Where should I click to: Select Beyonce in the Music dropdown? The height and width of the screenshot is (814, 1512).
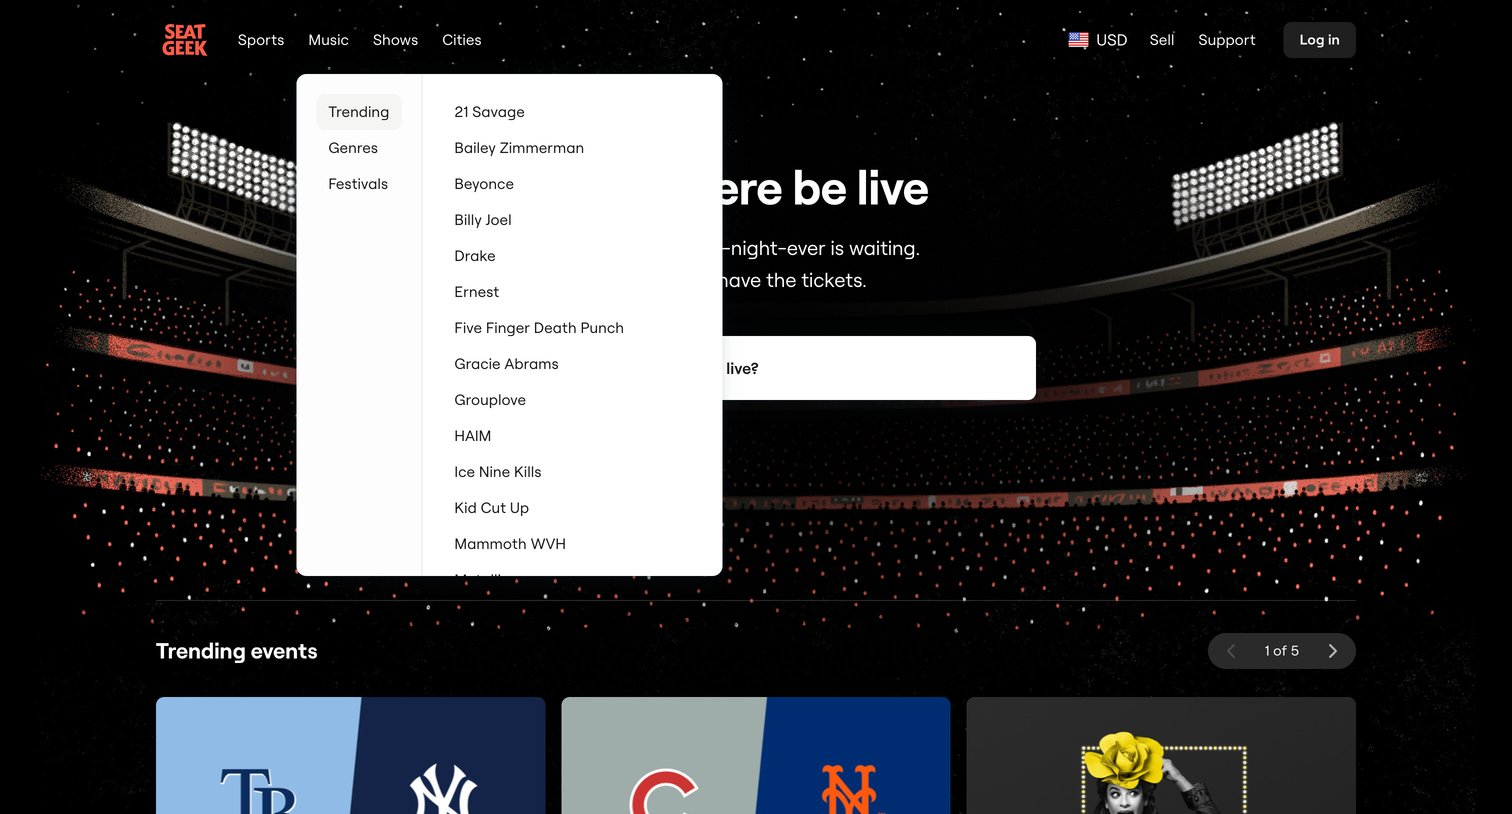click(484, 184)
